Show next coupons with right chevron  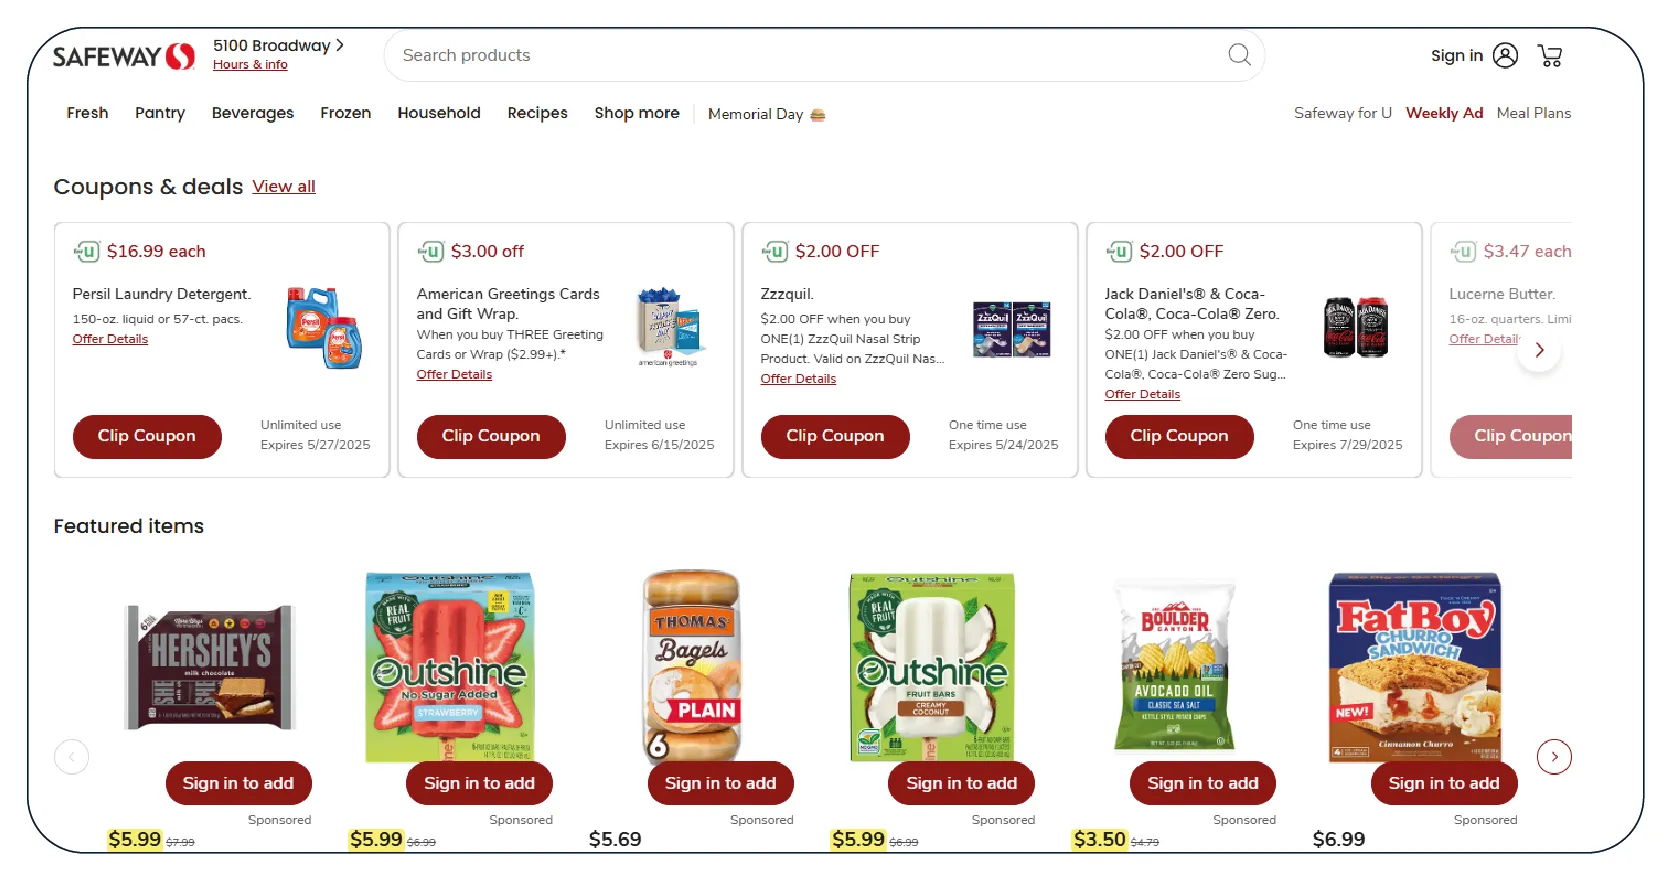tap(1539, 350)
